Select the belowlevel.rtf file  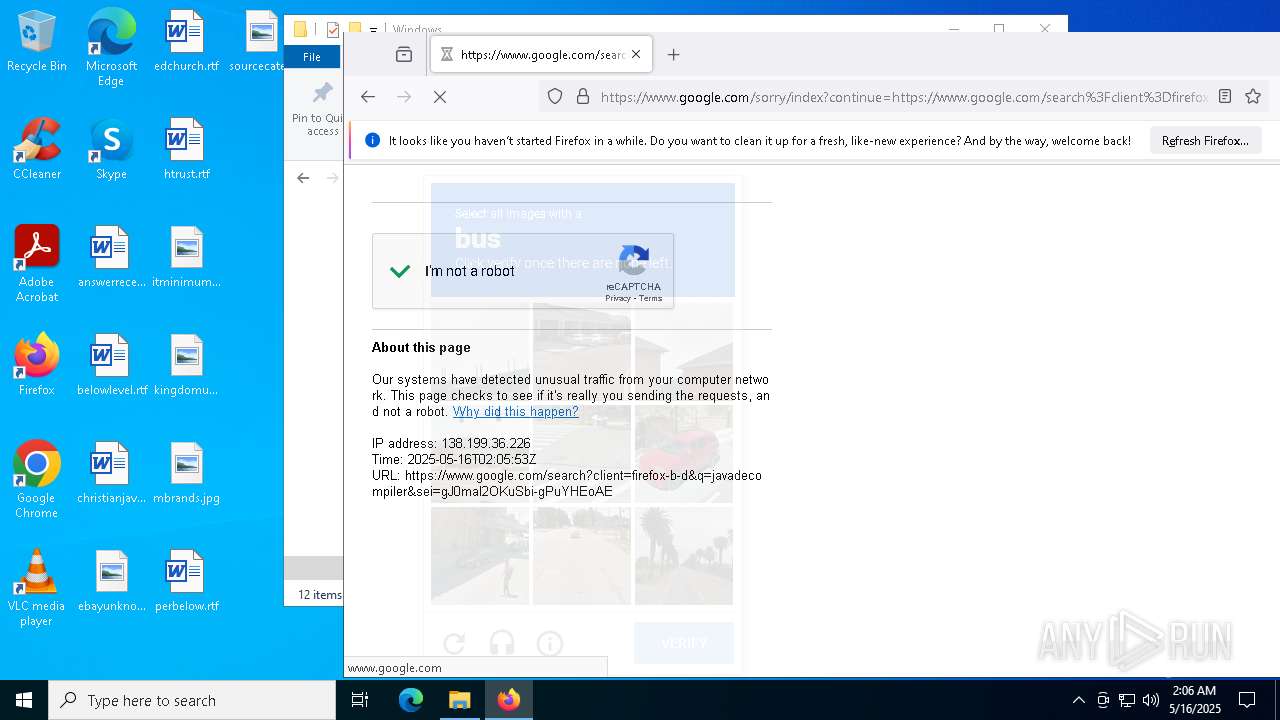111,364
